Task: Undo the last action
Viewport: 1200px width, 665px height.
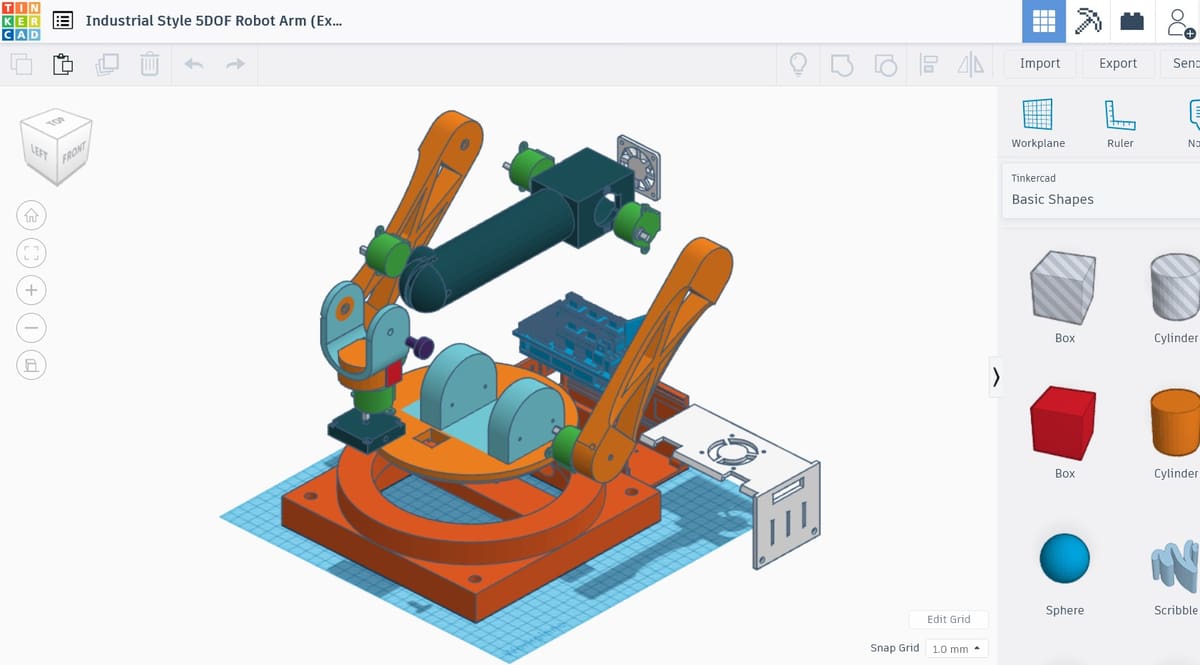Action: click(x=193, y=65)
